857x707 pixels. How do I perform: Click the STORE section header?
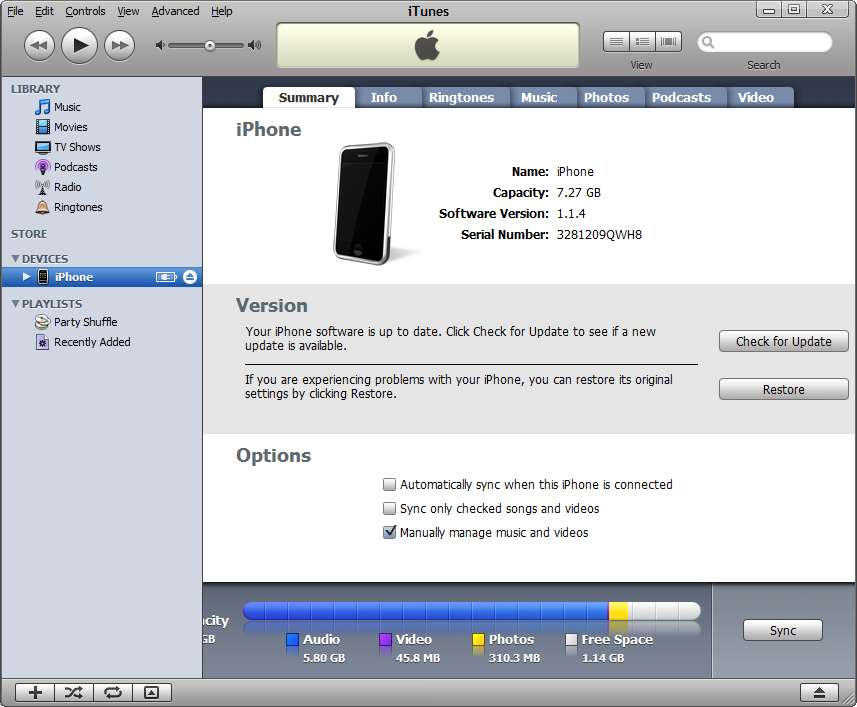pos(29,234)
